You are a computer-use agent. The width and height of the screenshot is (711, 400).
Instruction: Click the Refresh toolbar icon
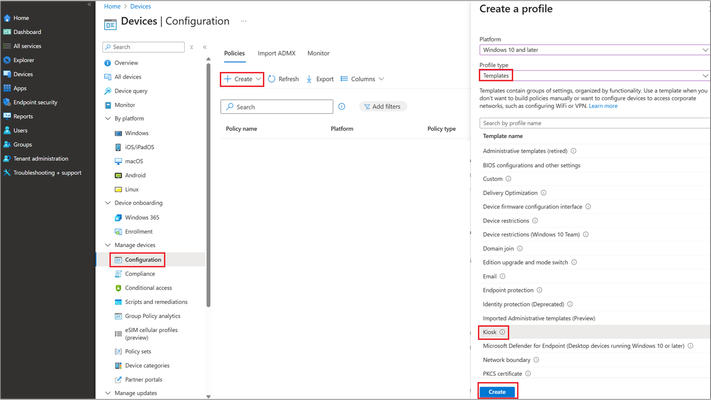[x=272, y=79]
